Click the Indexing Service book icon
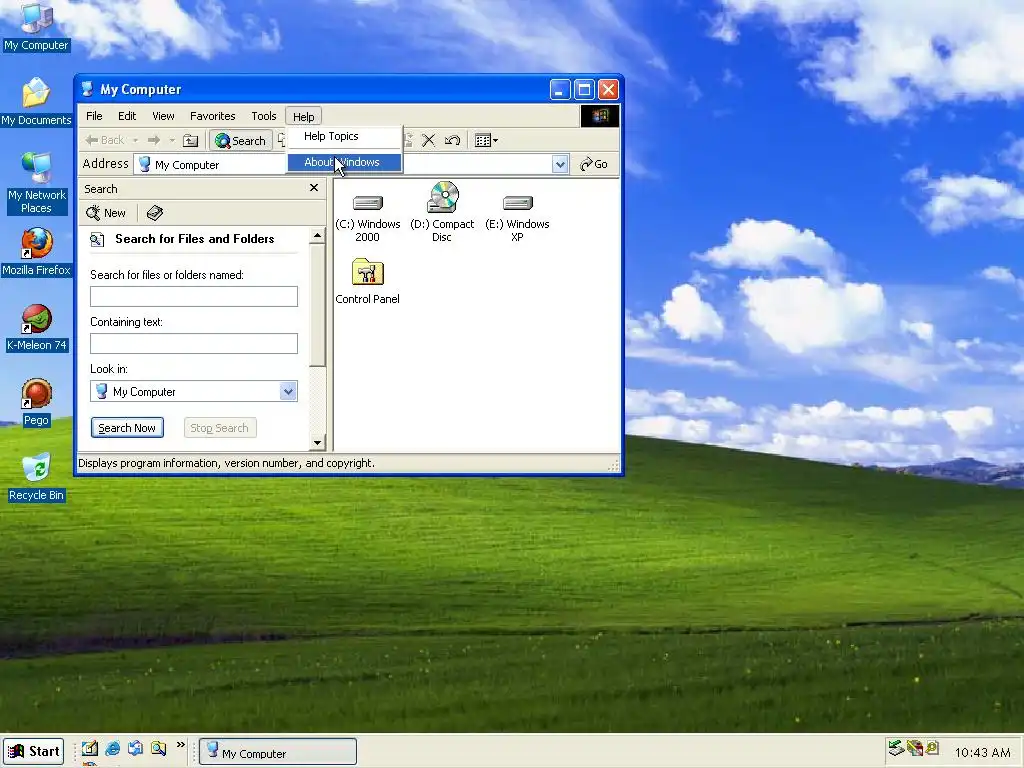1024x768 pixels. [x=155, y=213]
